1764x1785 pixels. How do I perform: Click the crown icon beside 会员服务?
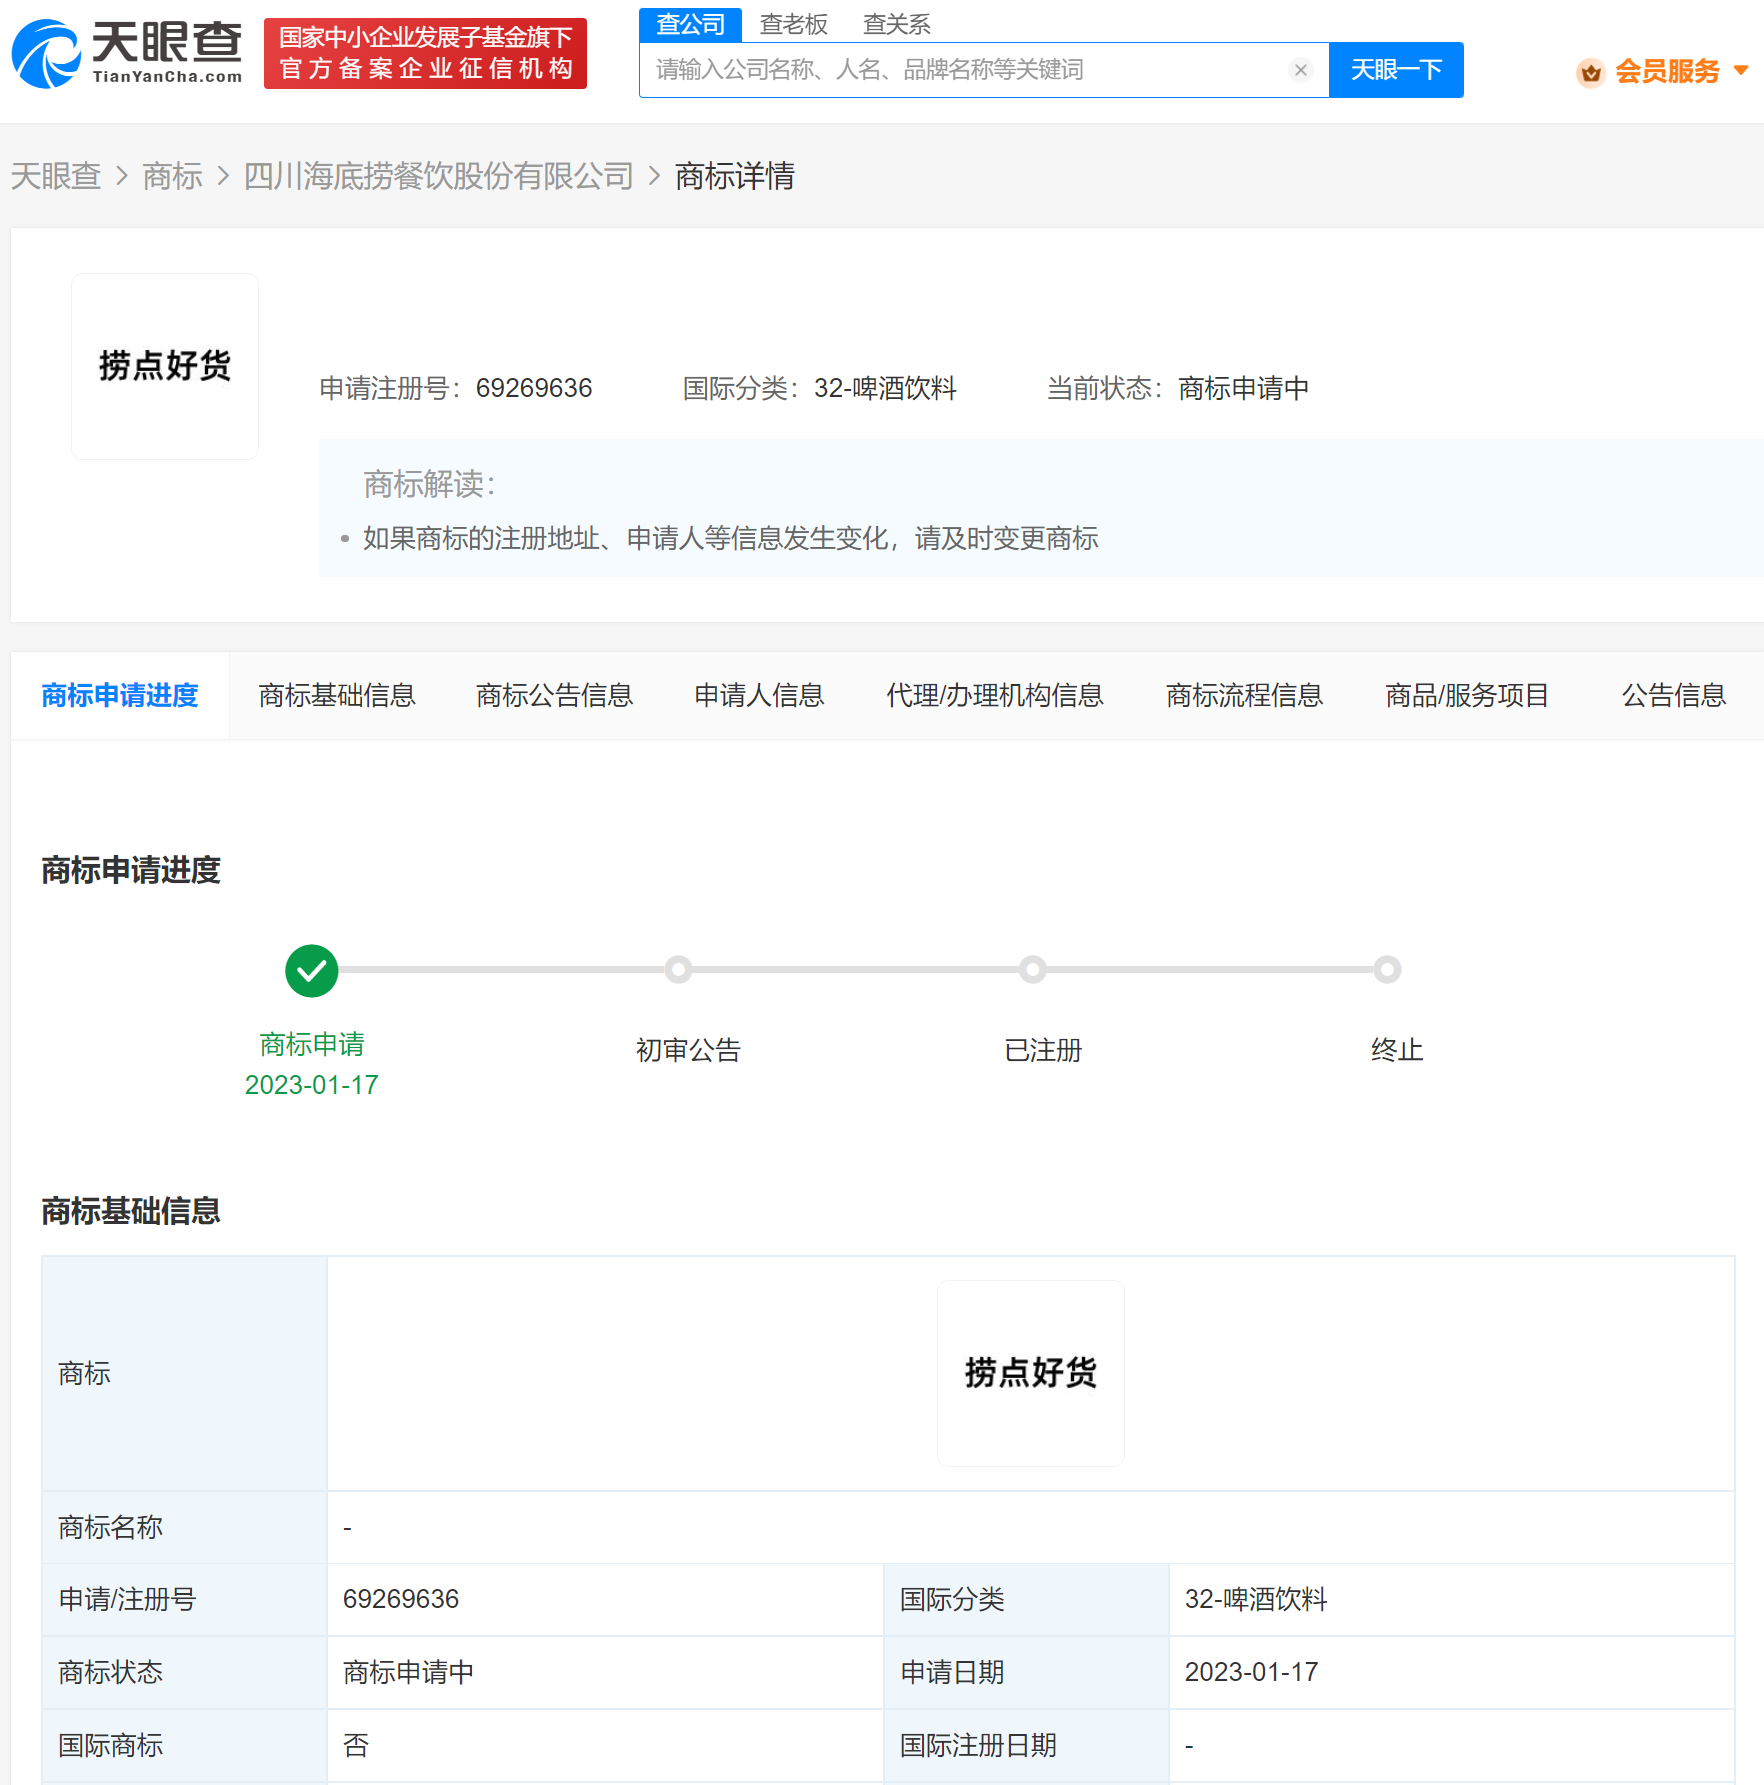point(1590,72)
